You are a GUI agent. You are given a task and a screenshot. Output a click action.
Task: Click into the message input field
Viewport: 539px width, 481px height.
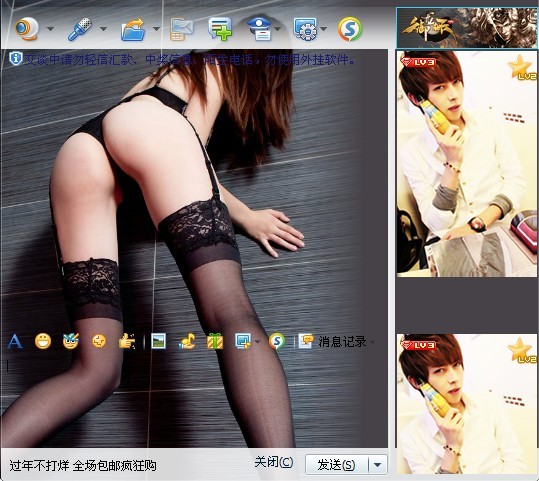(x=194, y=401)
